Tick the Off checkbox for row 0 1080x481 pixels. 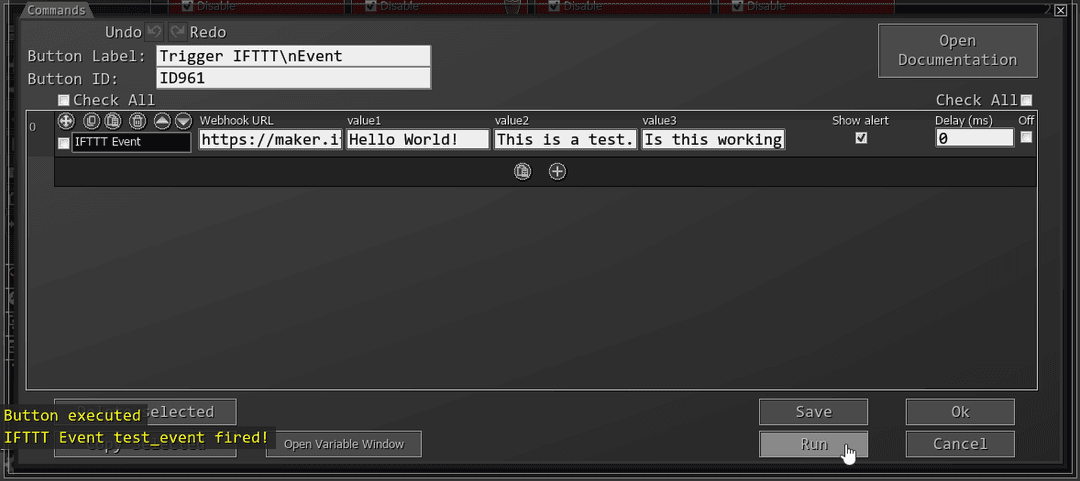[1026, 137]
